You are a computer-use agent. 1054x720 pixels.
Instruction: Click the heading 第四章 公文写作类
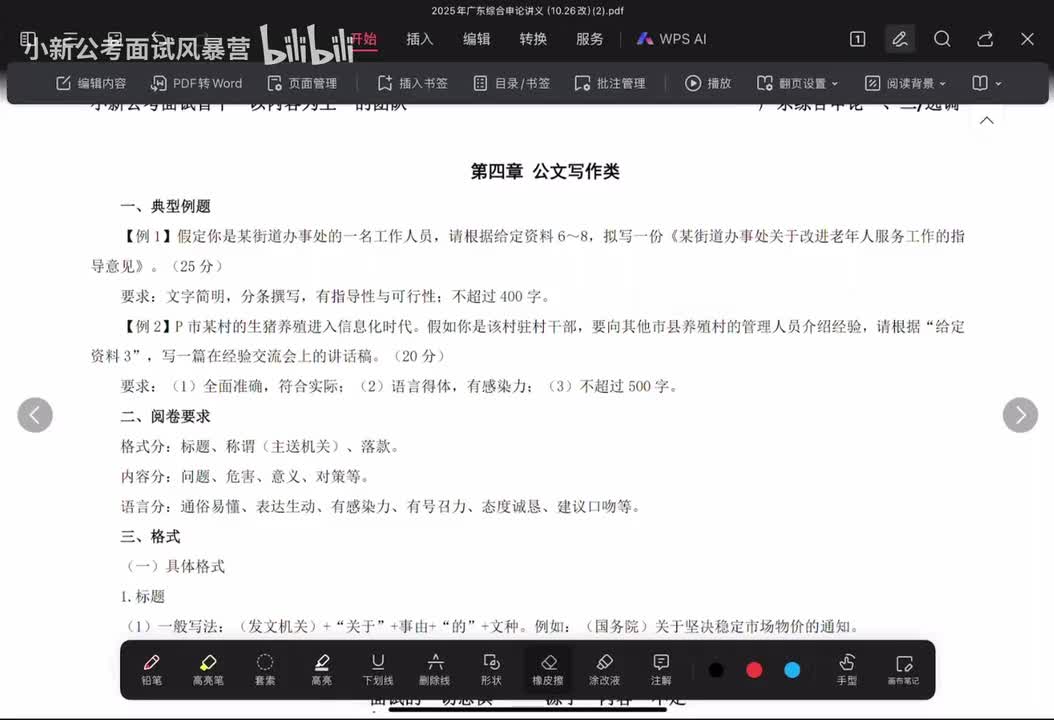point(544,171)
